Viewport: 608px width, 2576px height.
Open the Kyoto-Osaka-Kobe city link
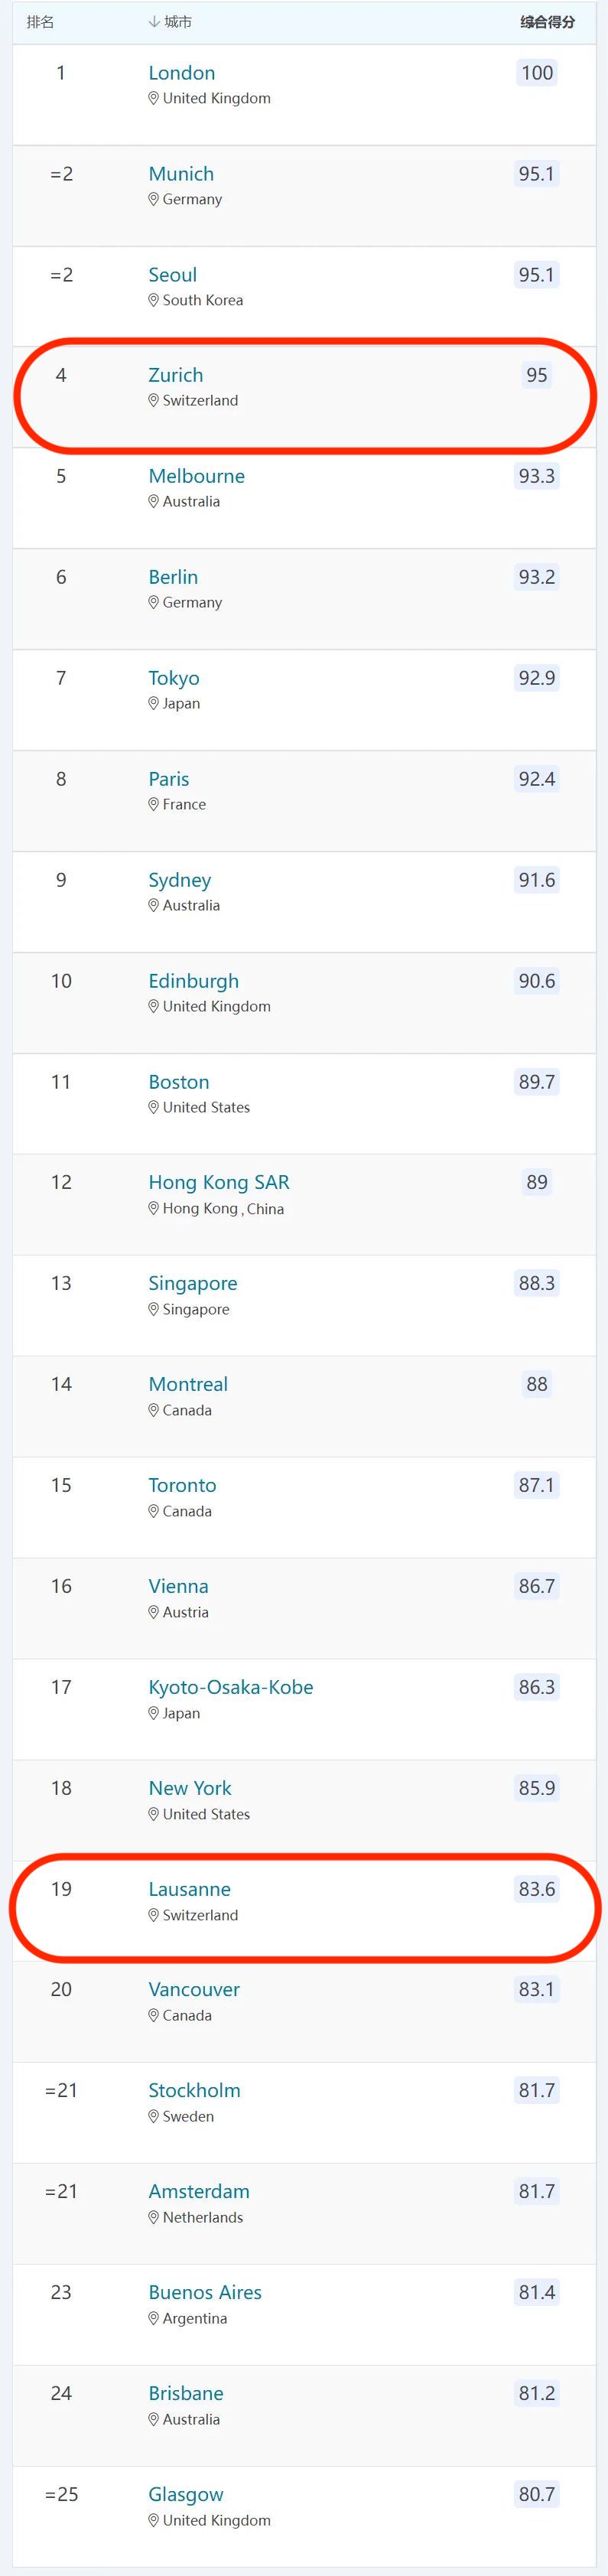(231, 1687)
